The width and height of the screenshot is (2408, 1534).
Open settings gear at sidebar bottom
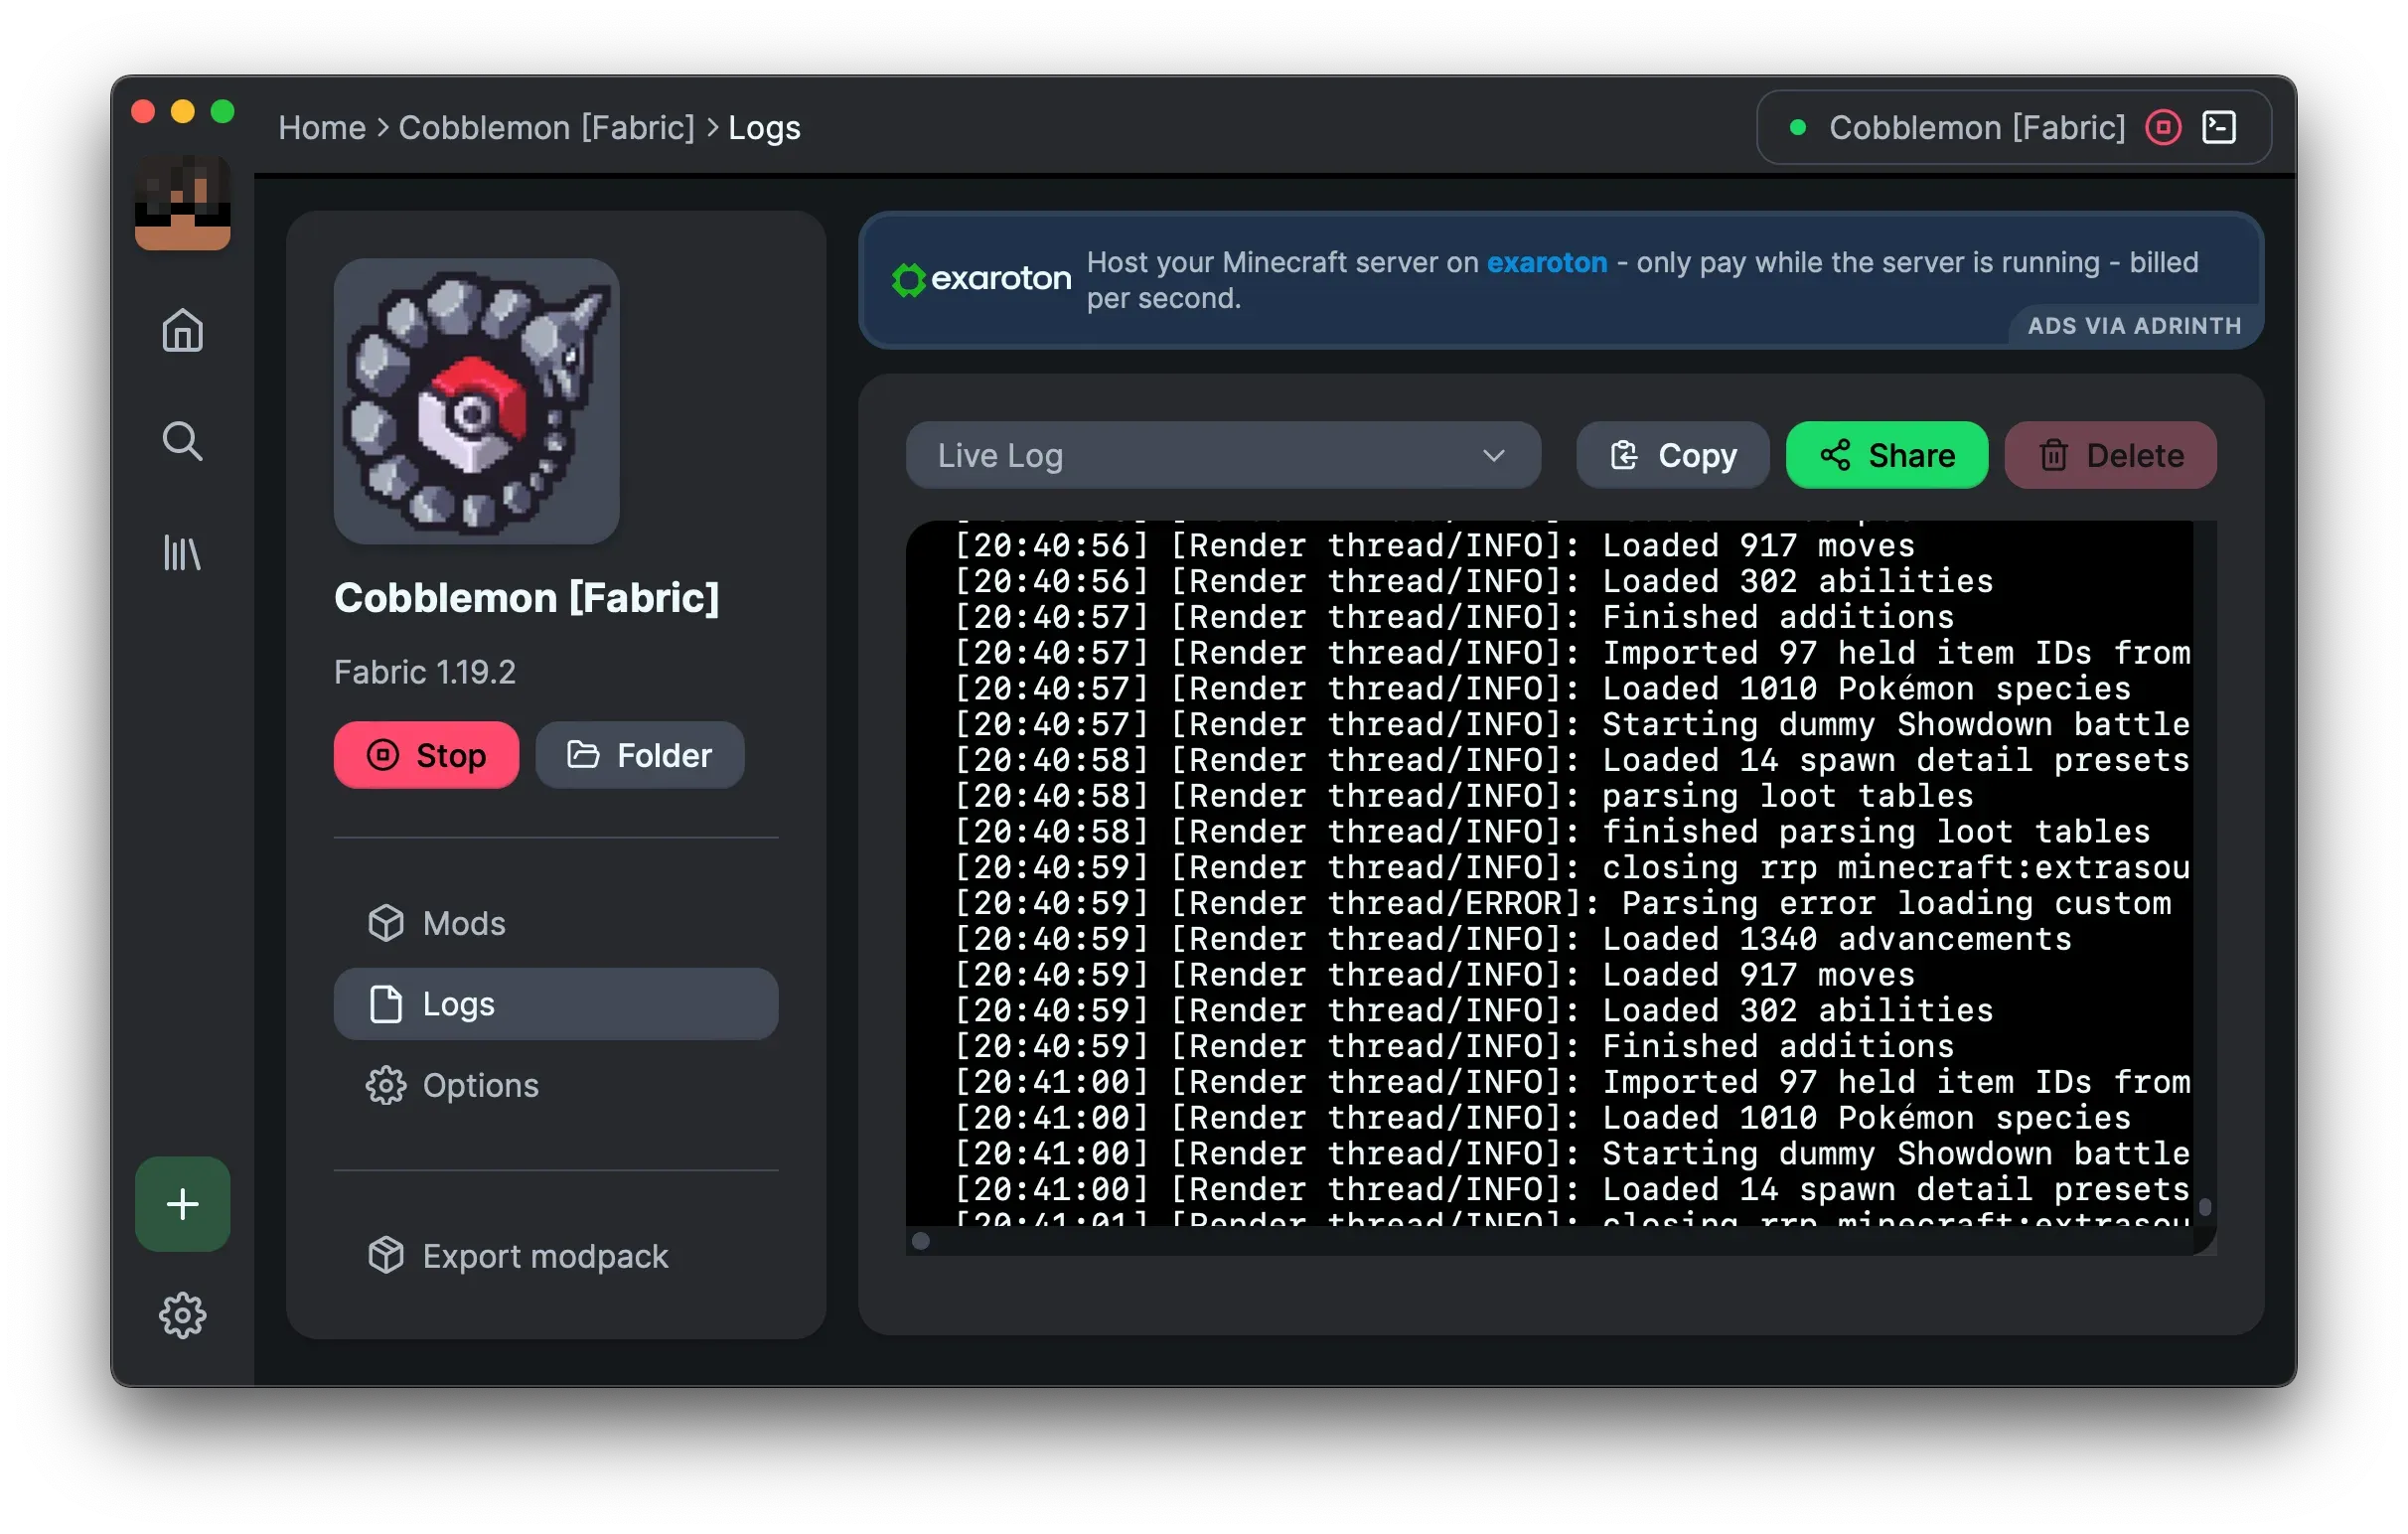tap(182, 1315)
